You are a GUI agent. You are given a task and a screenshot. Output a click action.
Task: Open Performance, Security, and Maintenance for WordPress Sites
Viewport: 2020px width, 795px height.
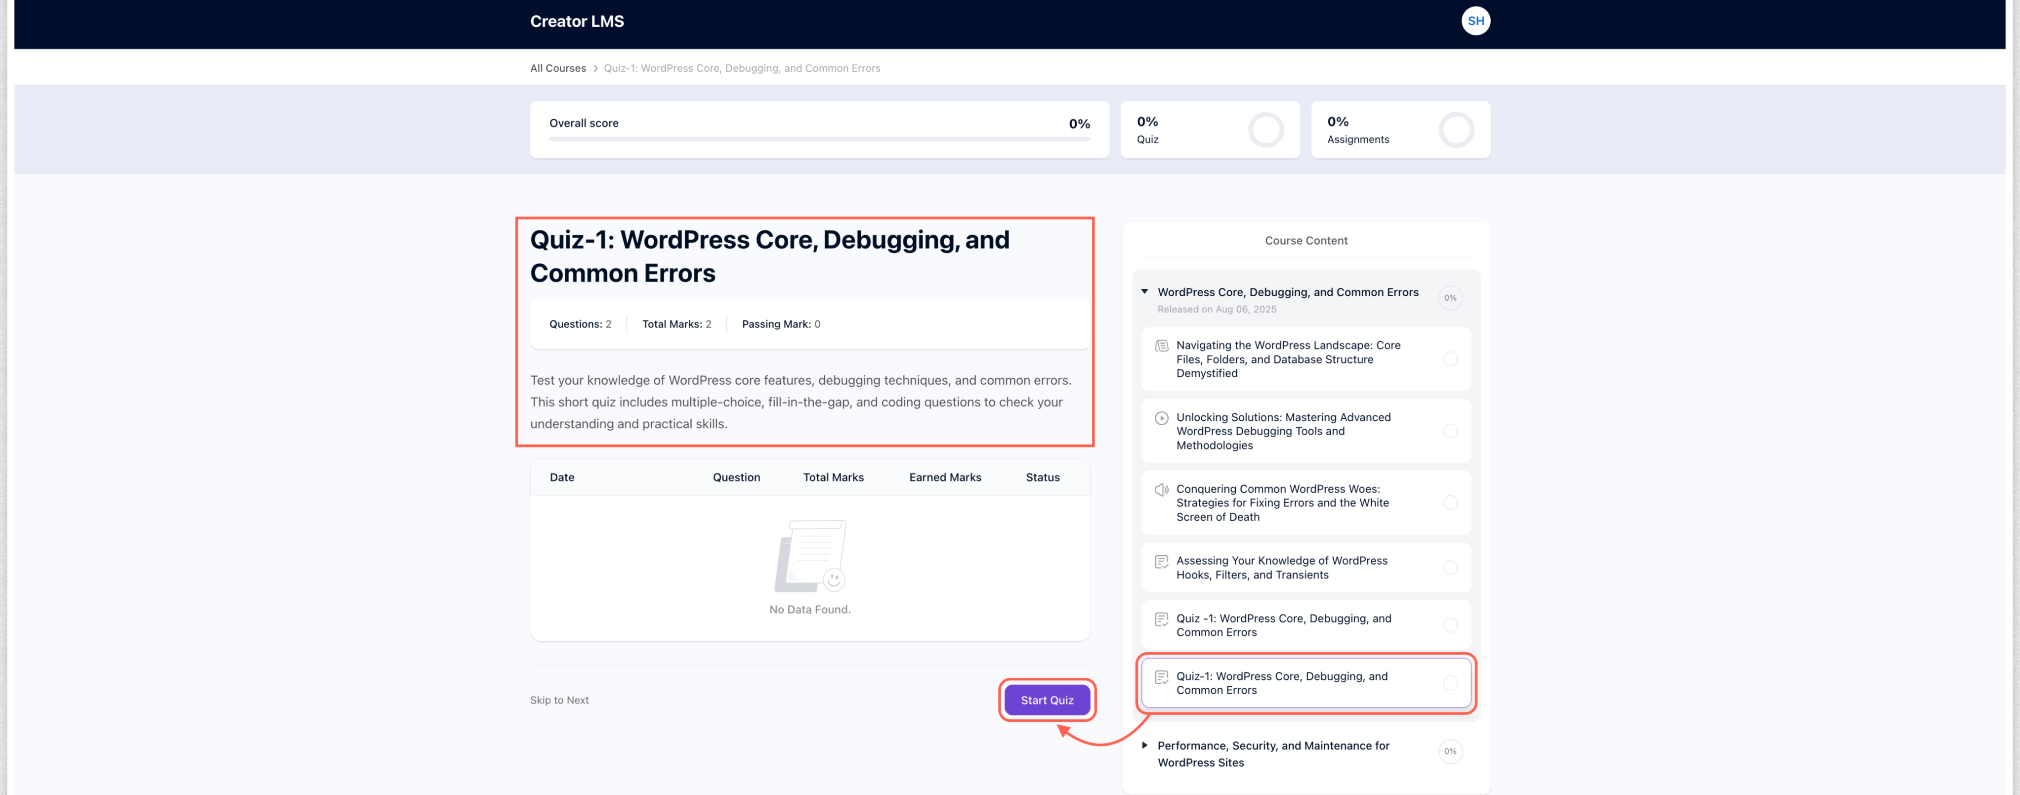point(1273,754)
